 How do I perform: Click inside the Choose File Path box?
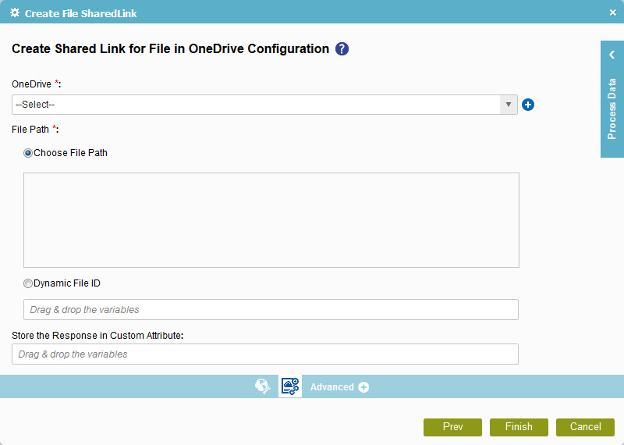[271, 220]
